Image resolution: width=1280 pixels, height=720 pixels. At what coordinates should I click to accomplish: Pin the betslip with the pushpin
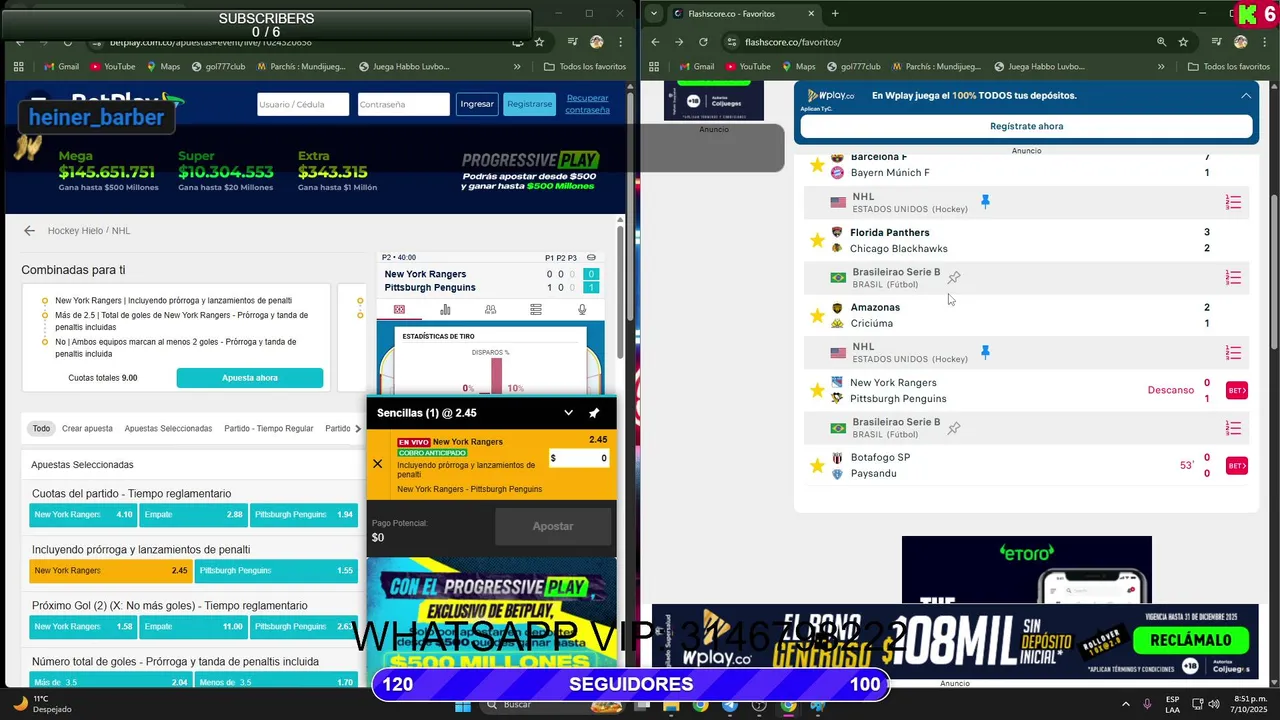[x=594, y=413]
